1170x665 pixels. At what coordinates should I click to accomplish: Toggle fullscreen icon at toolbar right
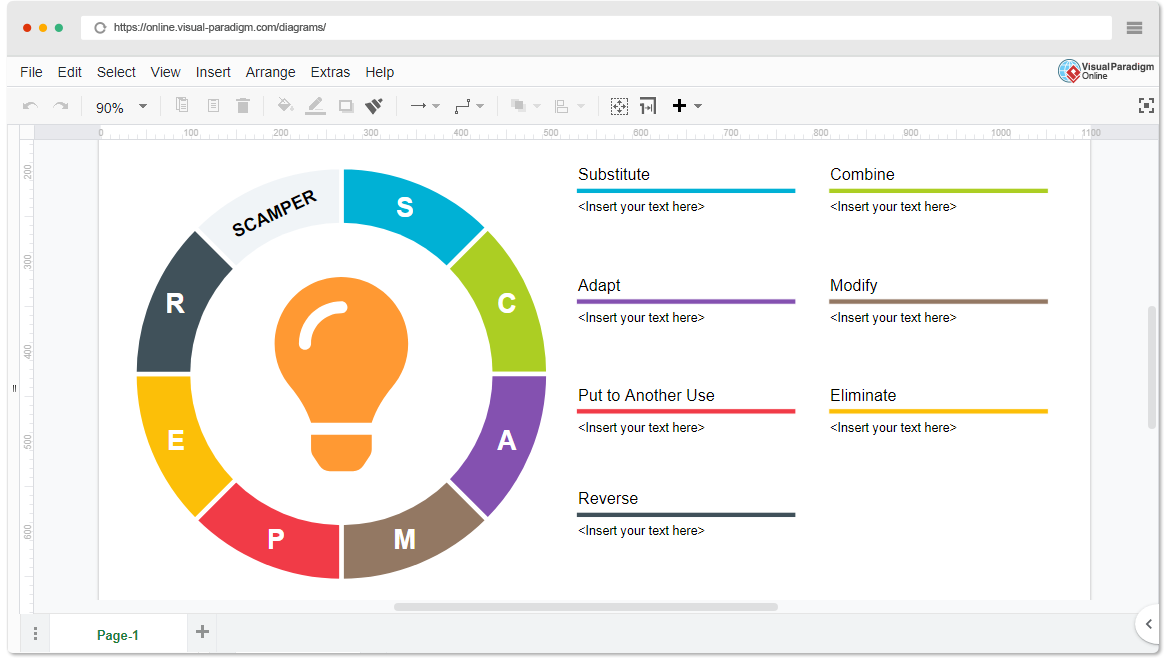click(x=1146, y=106)
